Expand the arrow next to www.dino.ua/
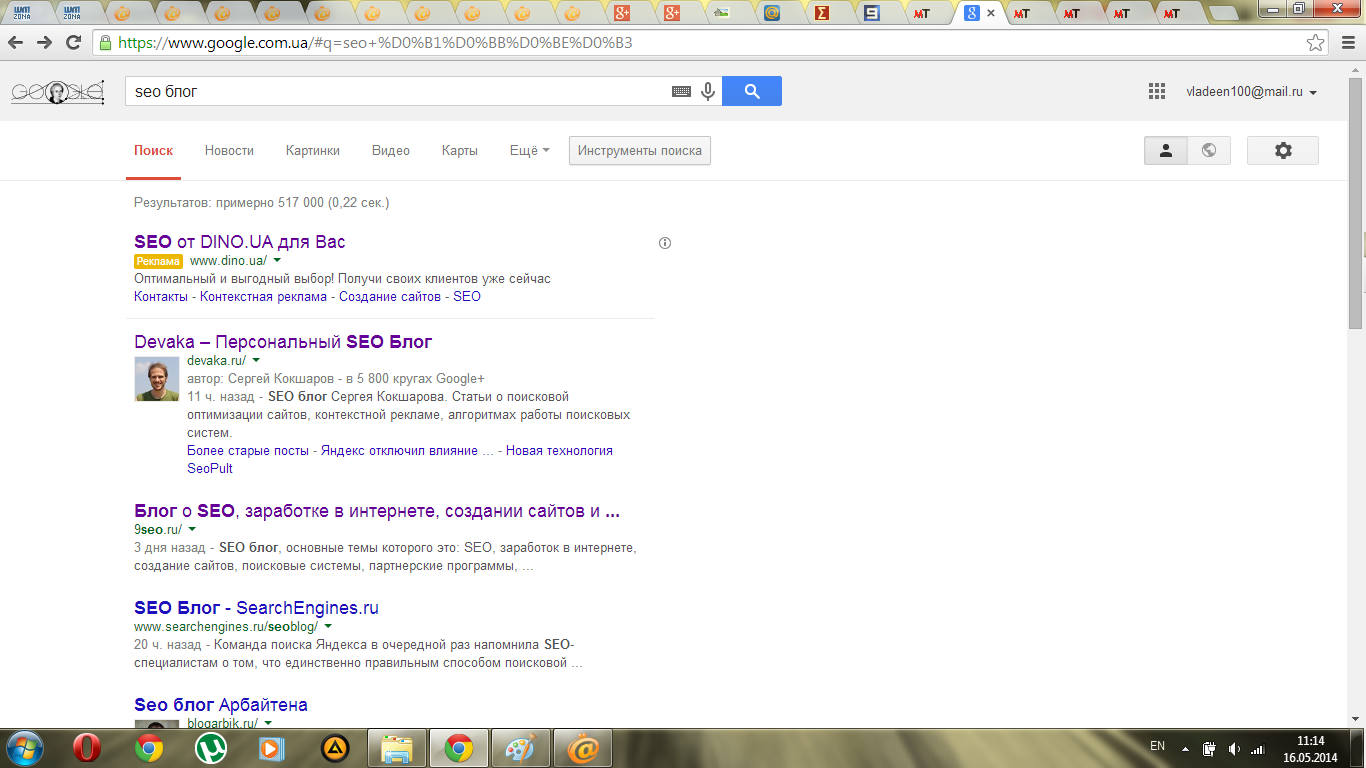The image size is (1366, 768). (277, 260)
